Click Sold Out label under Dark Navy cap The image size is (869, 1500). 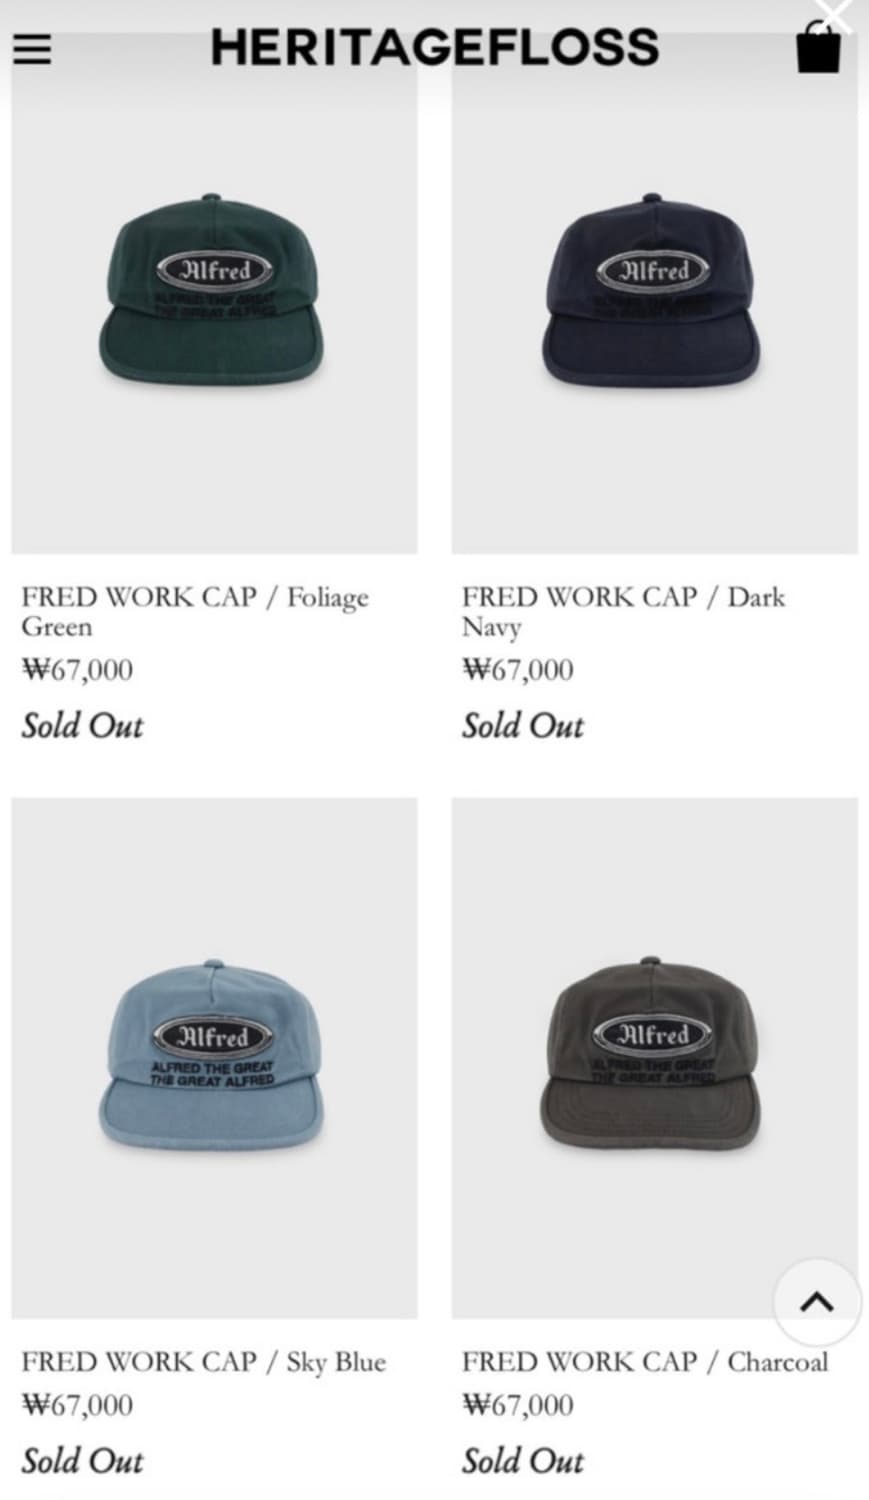[x=523, y=725]
